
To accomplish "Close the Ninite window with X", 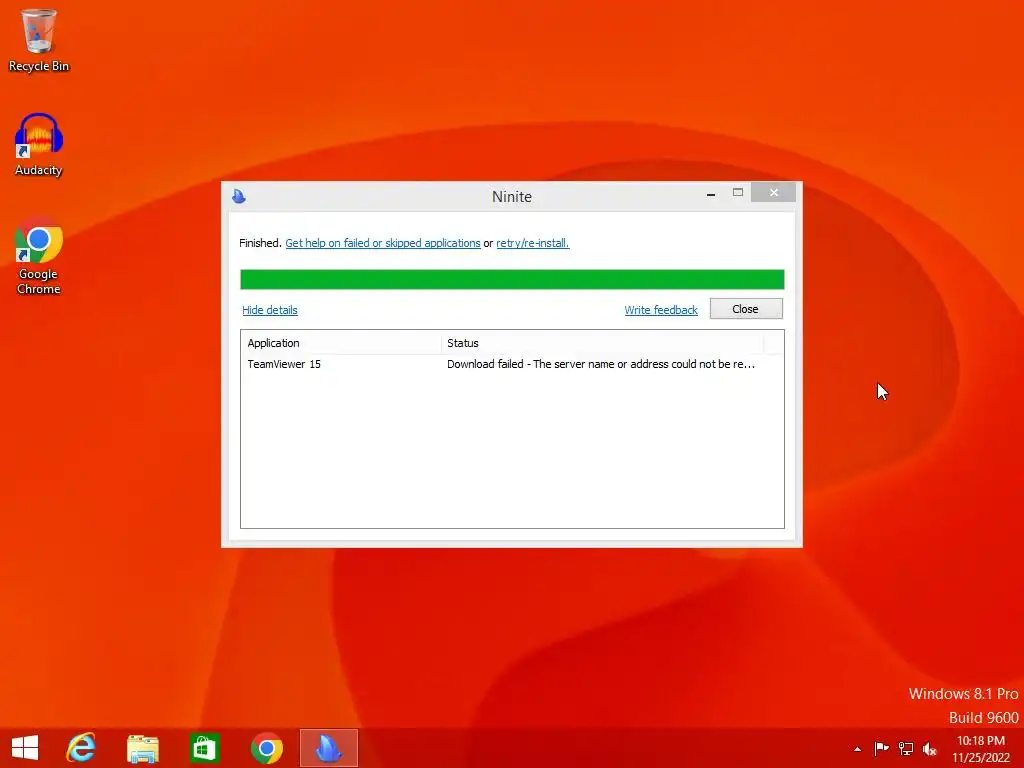I will [774, 192].
